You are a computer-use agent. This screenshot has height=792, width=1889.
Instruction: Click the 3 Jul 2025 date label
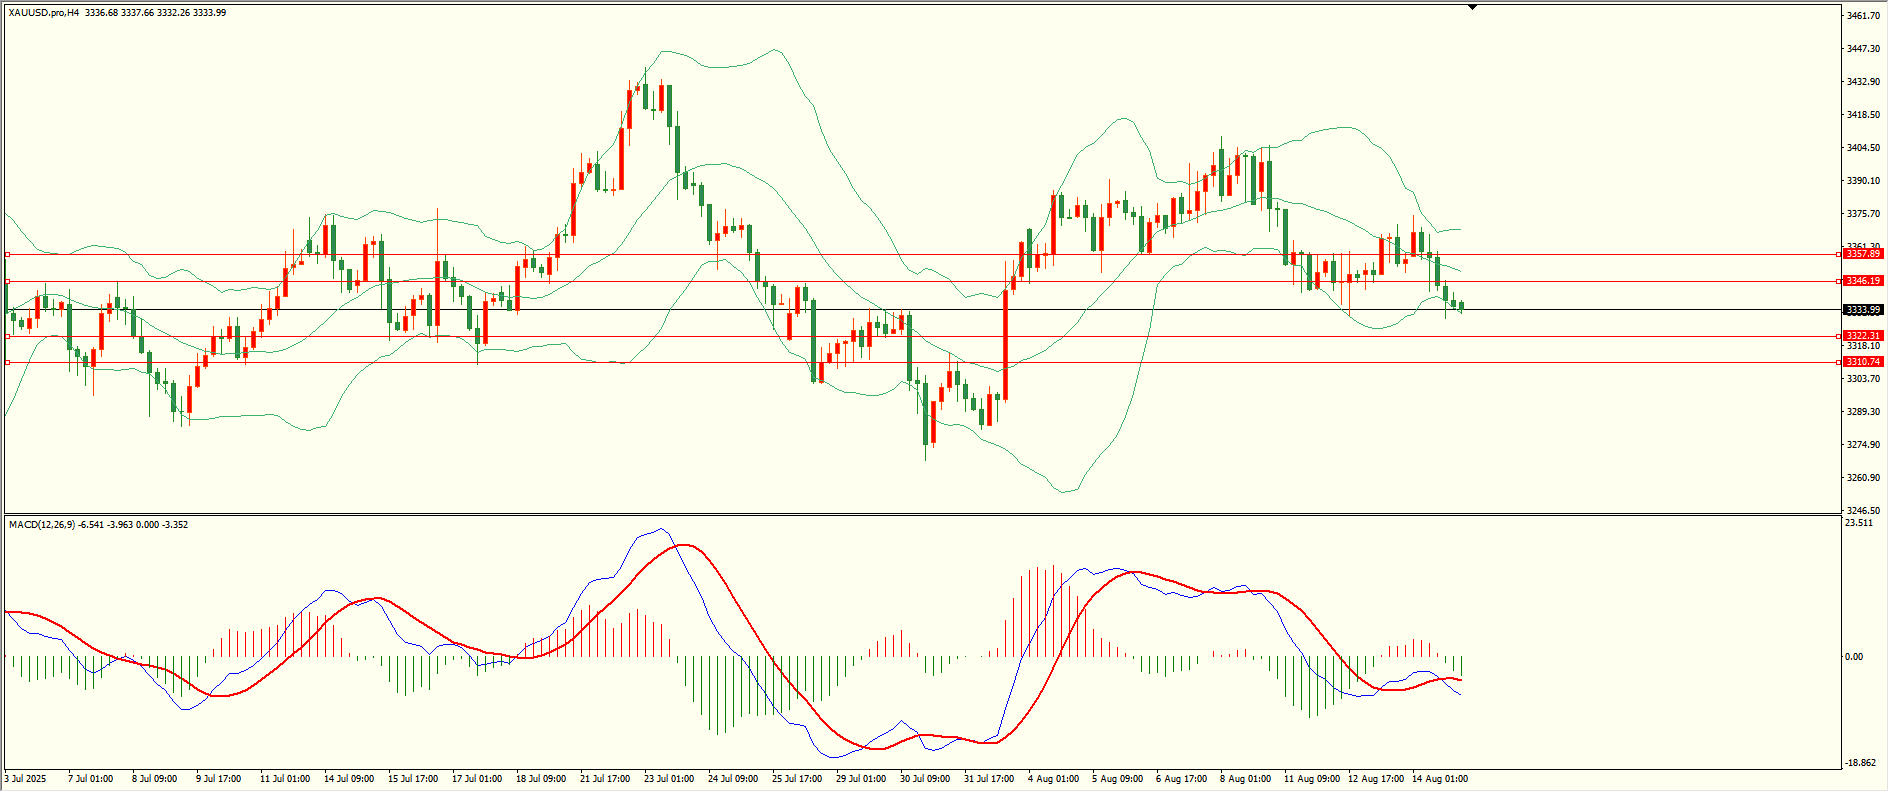26,779
